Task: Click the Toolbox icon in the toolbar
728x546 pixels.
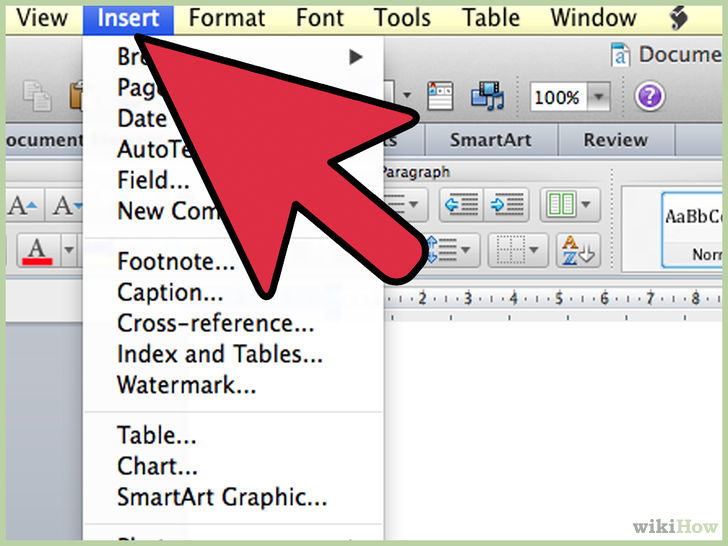Action: pyautogui.click(x=440, y=97)
